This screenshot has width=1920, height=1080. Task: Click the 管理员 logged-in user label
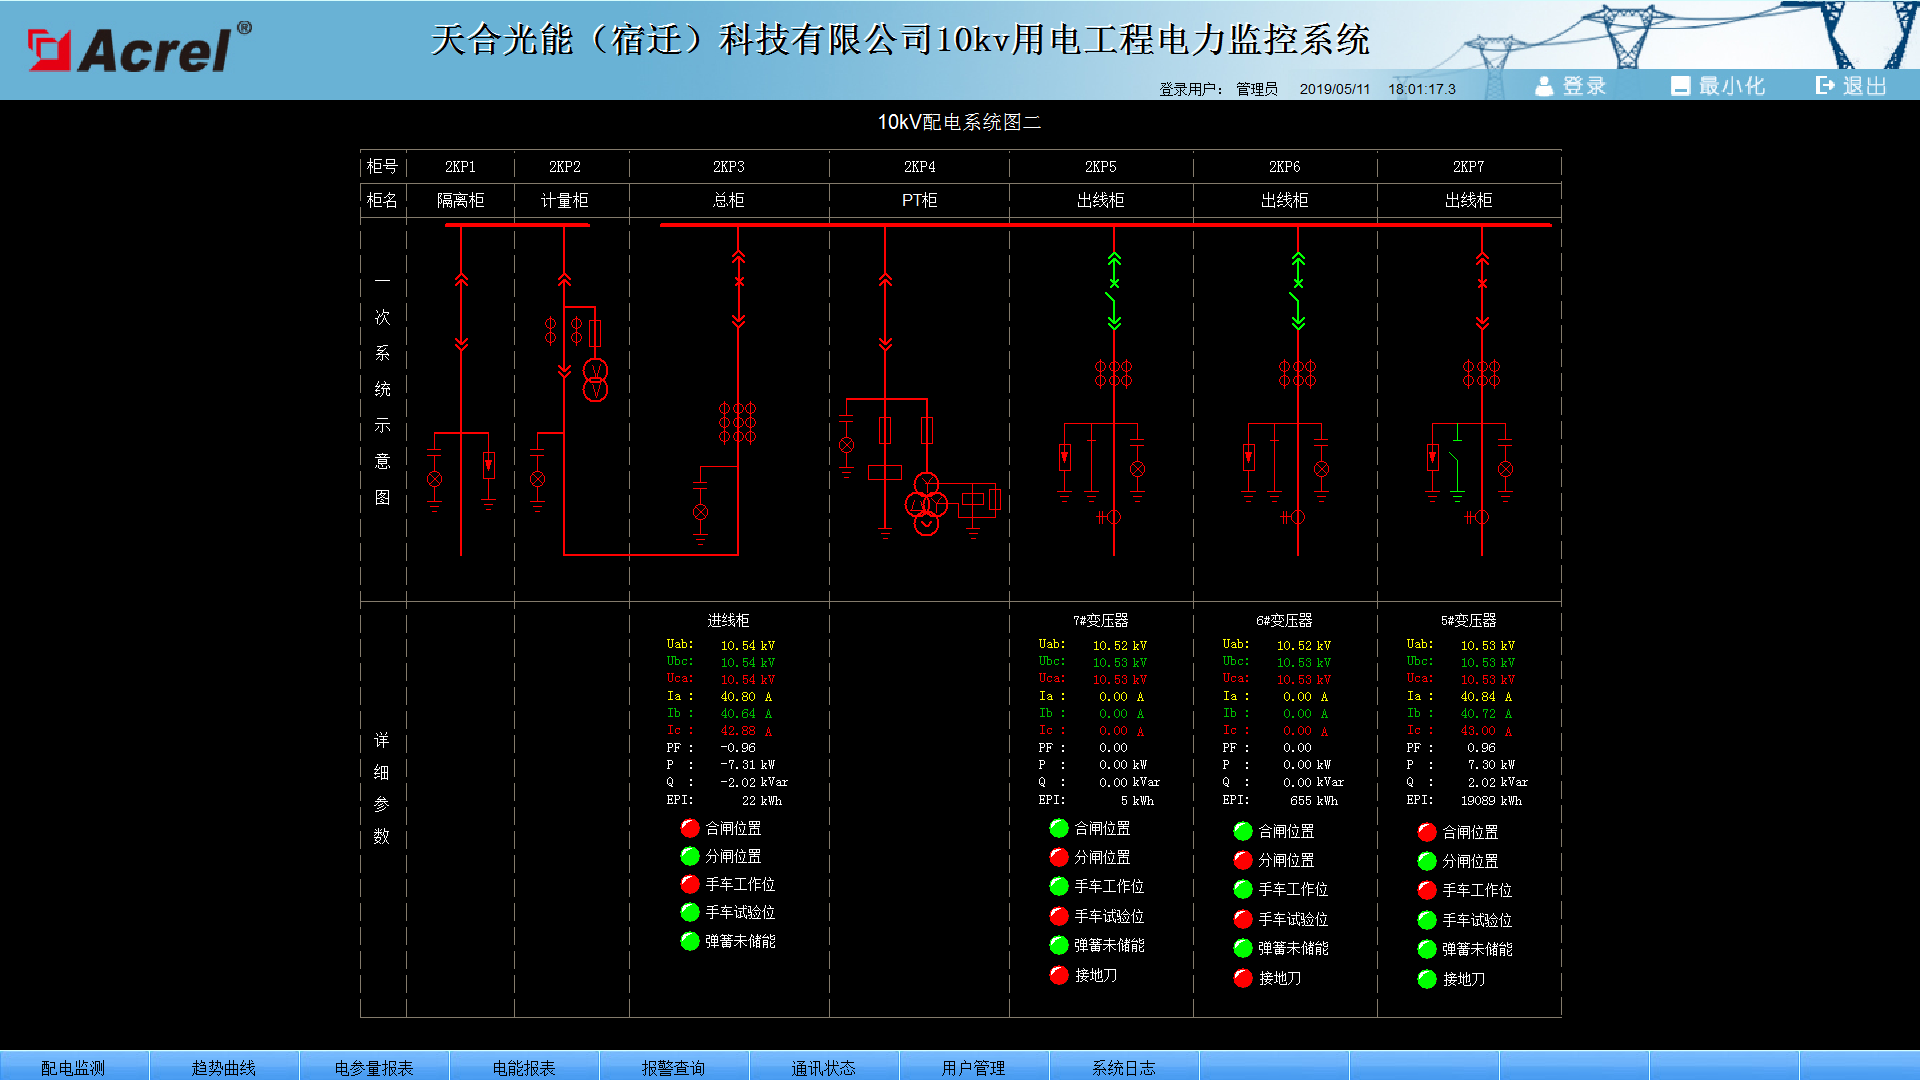[x=1256, y=89]
